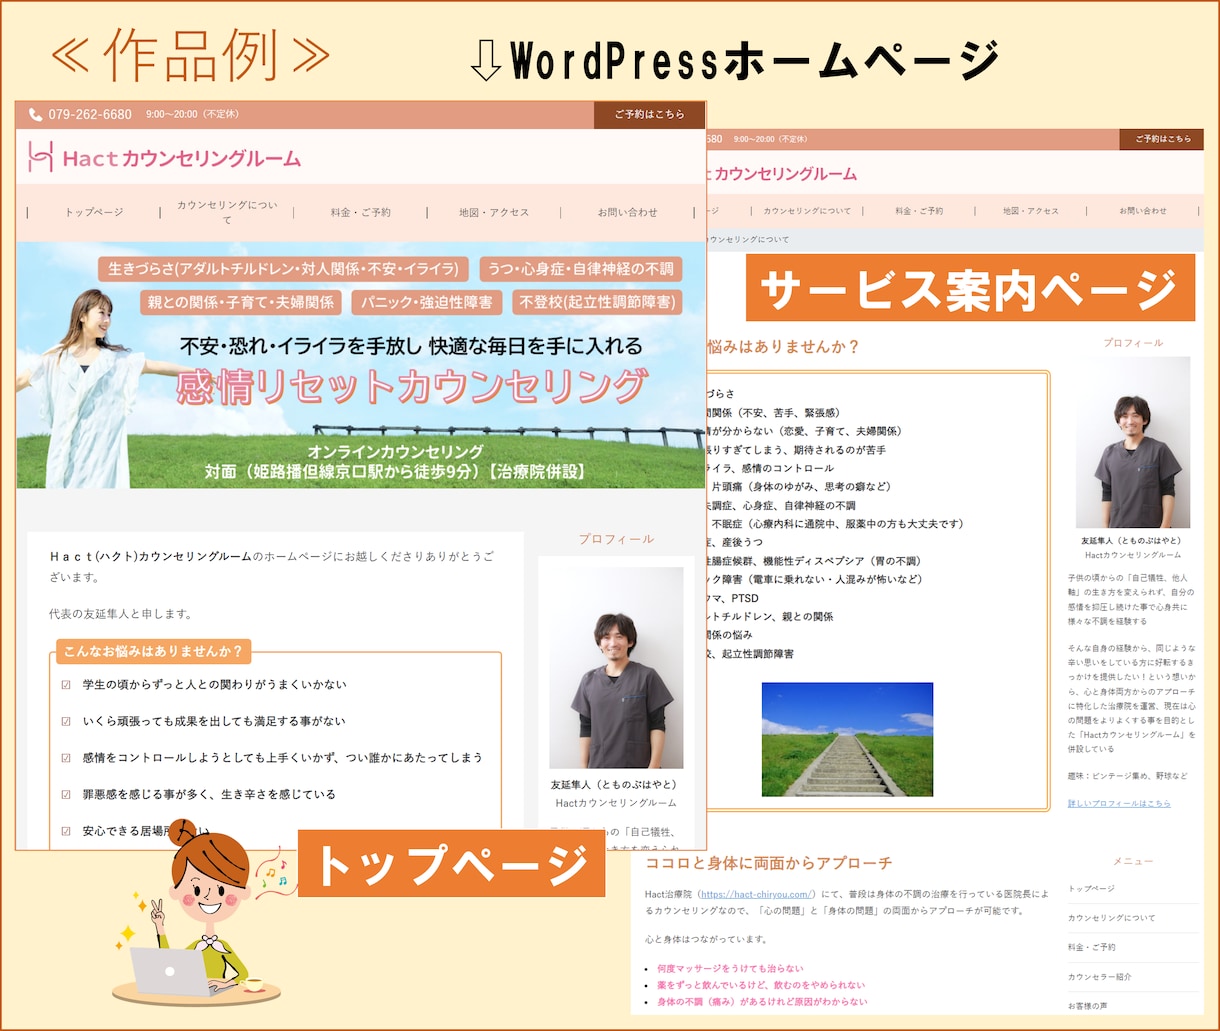
Task: Click 身体の不調（痛み）があるけれど pink text
Action: point(762,1001)
